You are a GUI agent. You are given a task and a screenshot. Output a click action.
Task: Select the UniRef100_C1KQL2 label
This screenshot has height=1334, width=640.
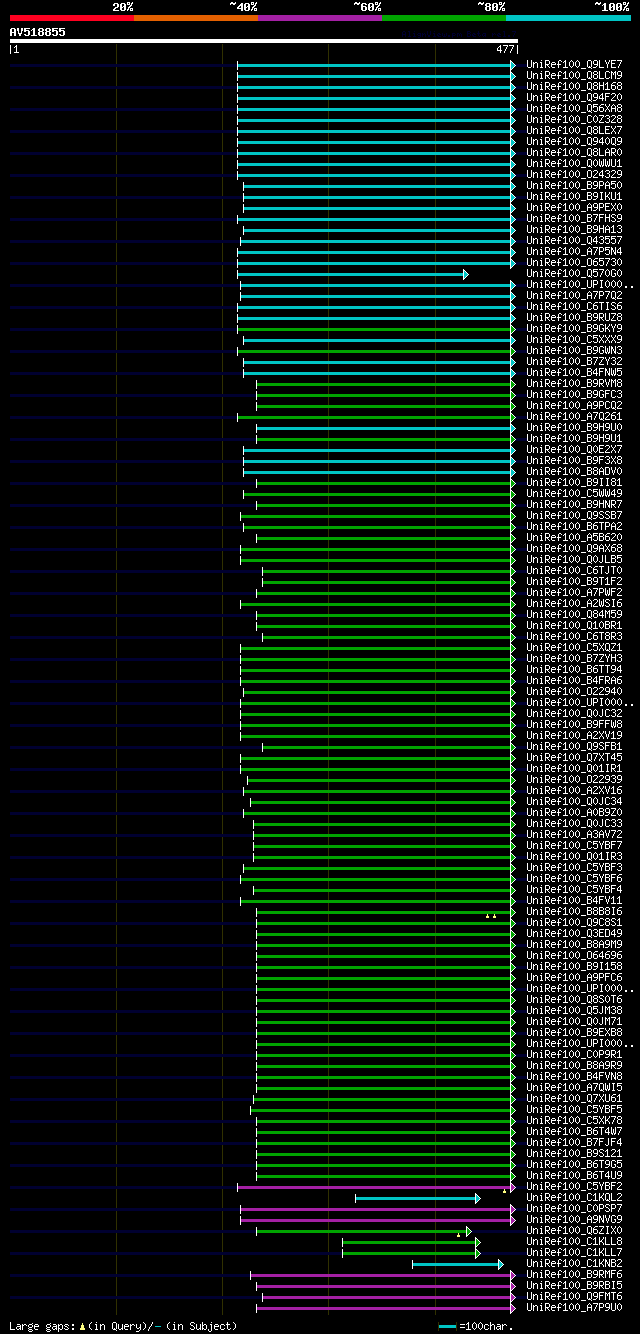coord(574,1198)
